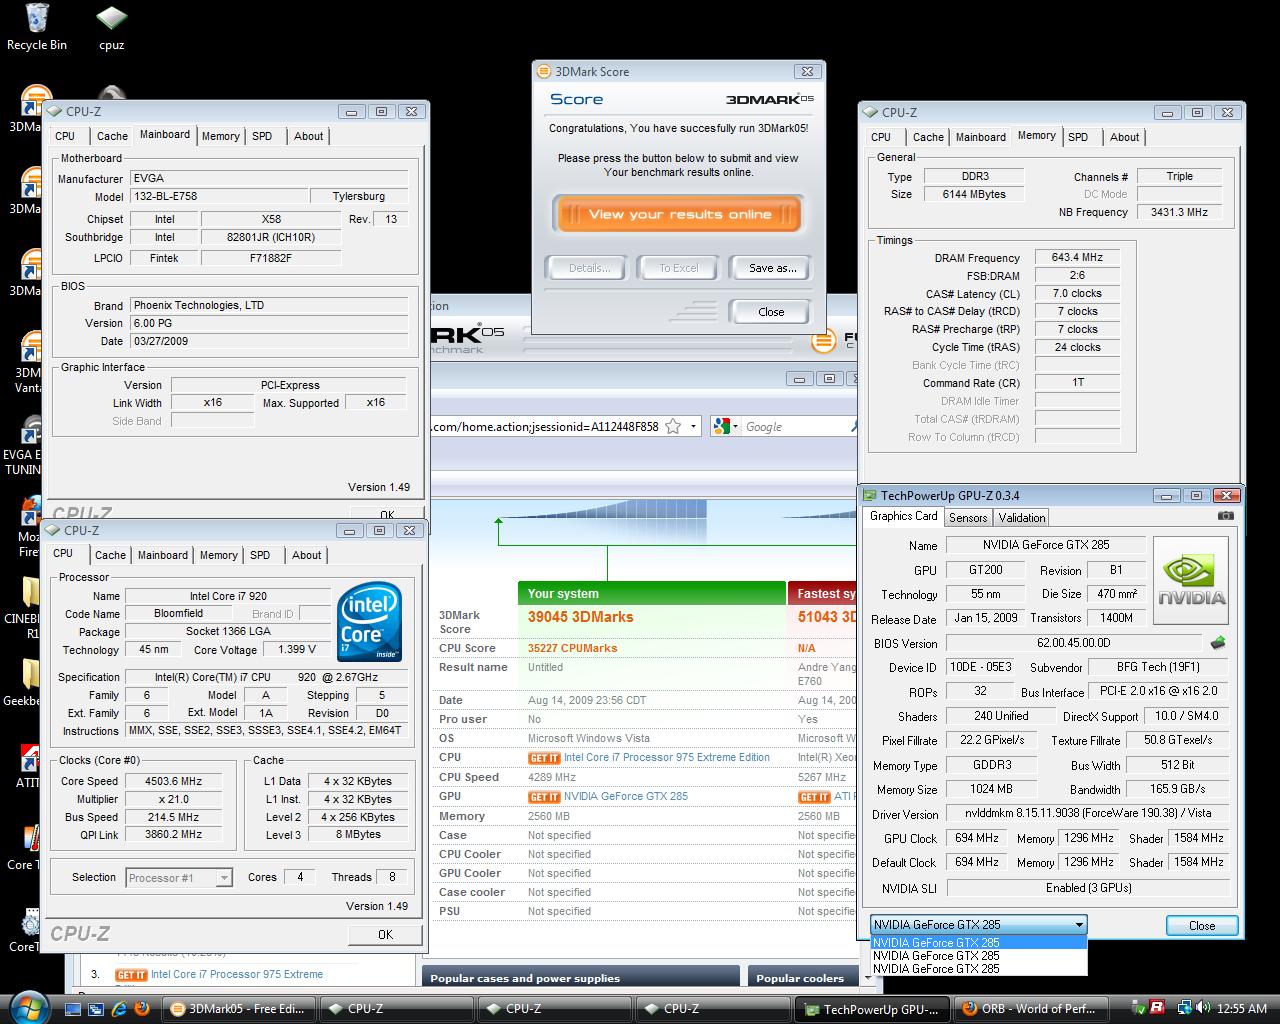Screen dimensions: 1280x1024
Task: Switch to SPD tab in Memory CPU-Z window
Action: pyautogui.click(x=1078, y=137)
